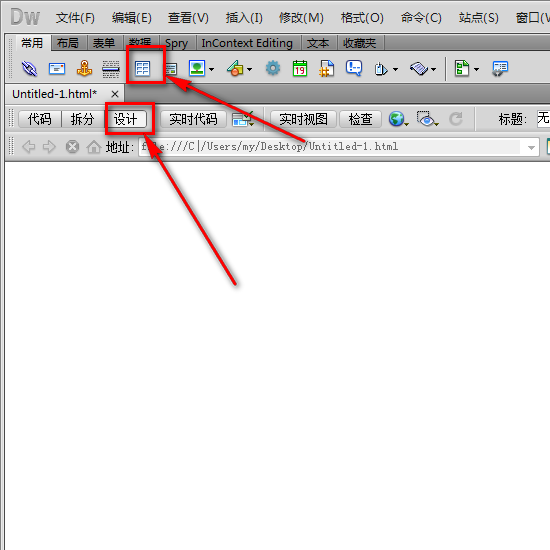Viewport: 550px width, 550px height.
Task: Select the 文本 insert tab
Action: (x=318, y=43)
